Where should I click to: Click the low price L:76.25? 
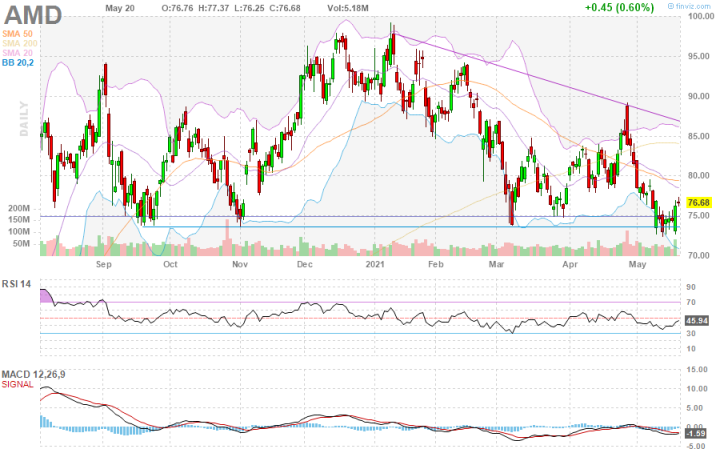click(x=248, y=8)
